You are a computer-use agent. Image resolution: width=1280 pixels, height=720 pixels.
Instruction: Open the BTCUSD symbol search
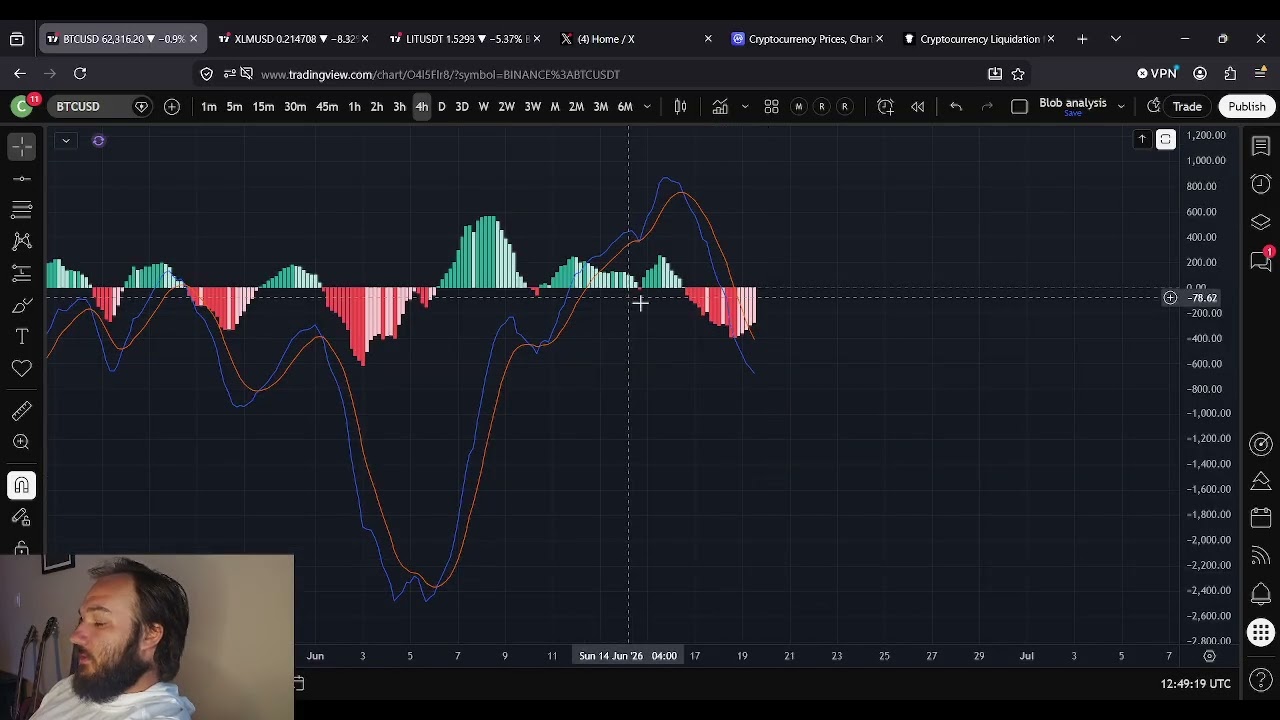coord(78,106)
